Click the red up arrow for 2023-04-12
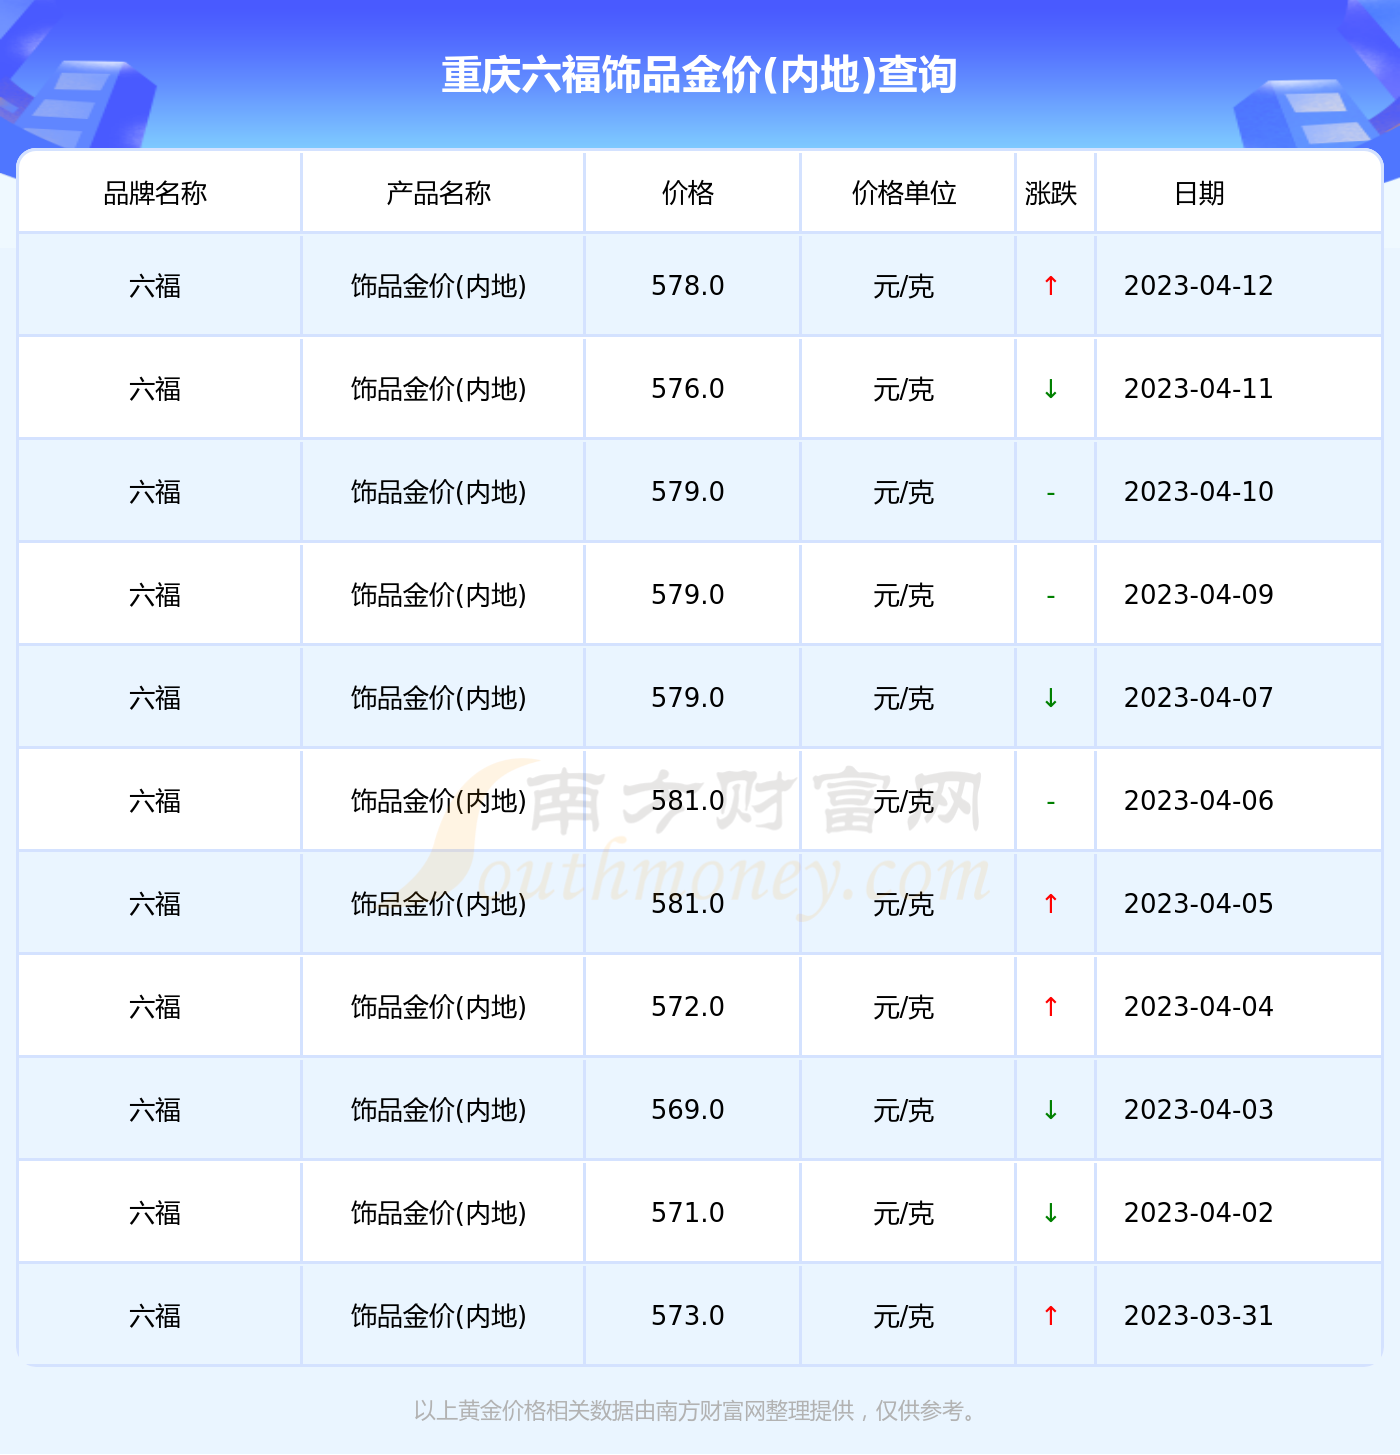This screenshot has width=1400, height=1455. (x=1050, y=286)
